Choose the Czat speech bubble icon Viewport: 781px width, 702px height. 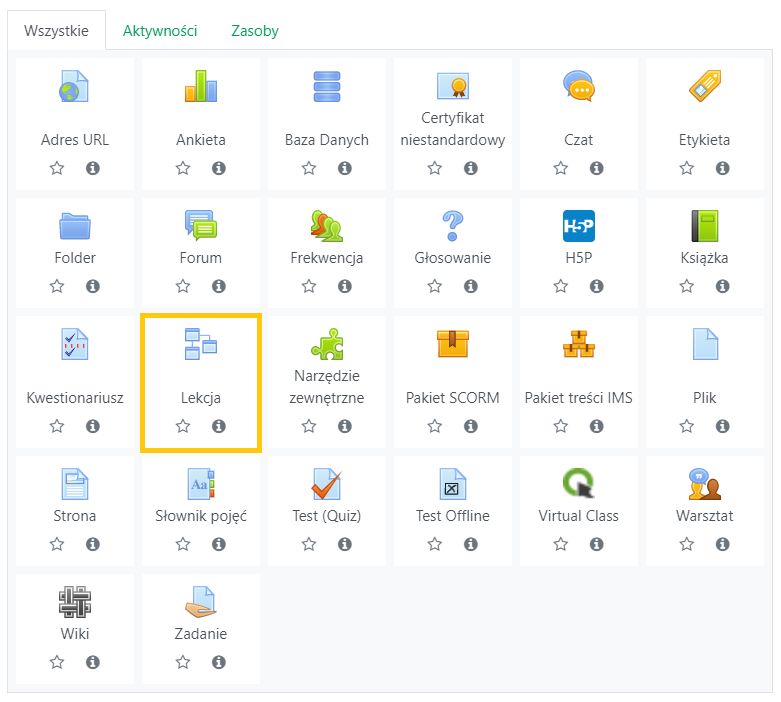pyautogui.click(x=578, y=86)
